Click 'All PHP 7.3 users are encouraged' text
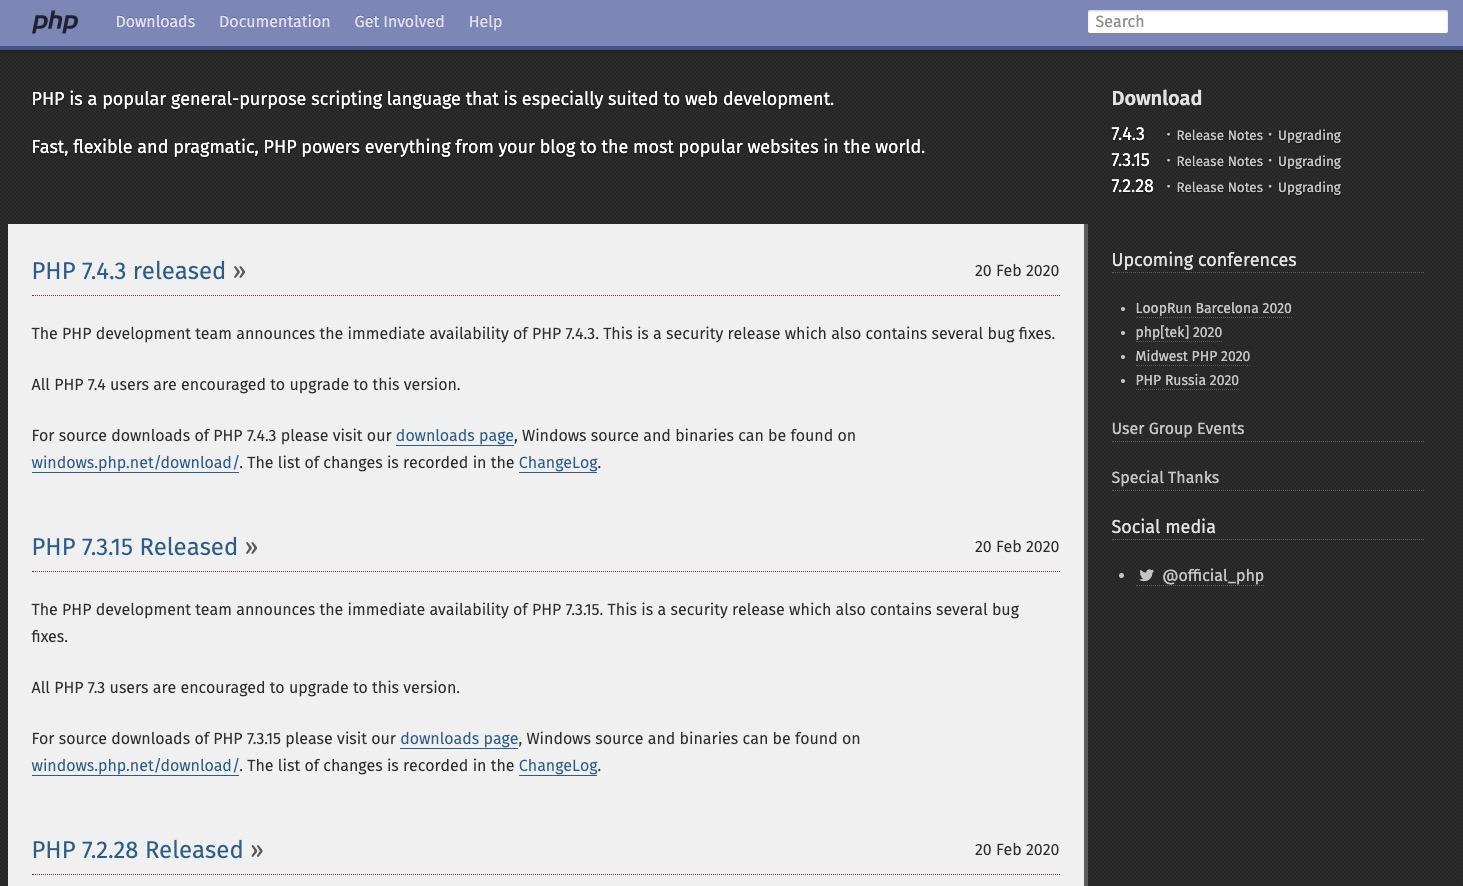This screenshot has height=886, width=1463. tap(246, 688)
